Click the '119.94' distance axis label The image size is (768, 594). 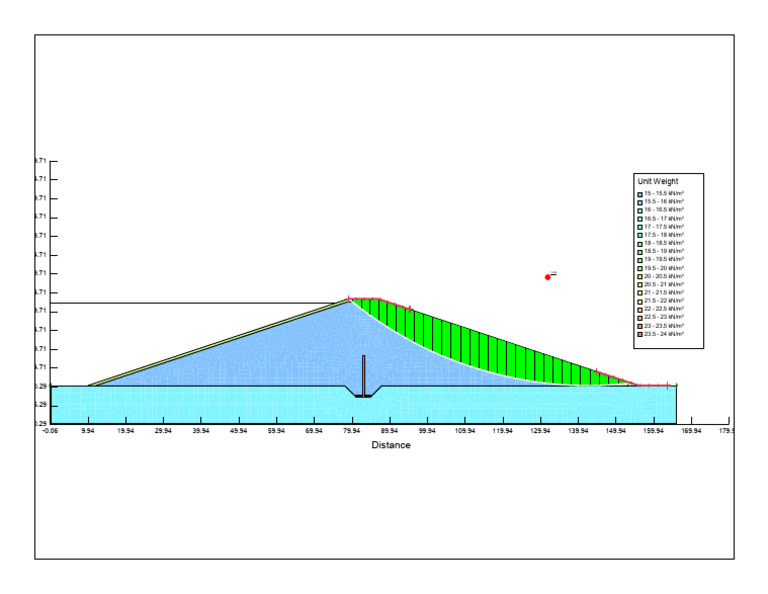pyautogui.click(x=503, y=431)
